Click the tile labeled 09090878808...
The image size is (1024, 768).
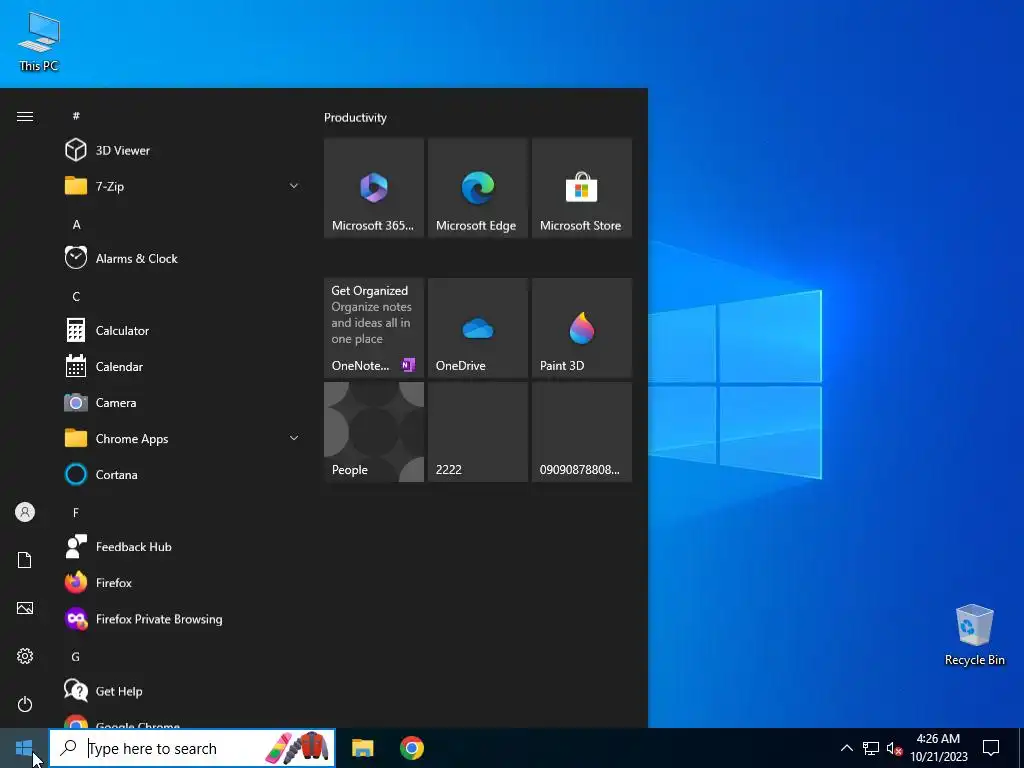pyautogui.click(x=582, y=432)
